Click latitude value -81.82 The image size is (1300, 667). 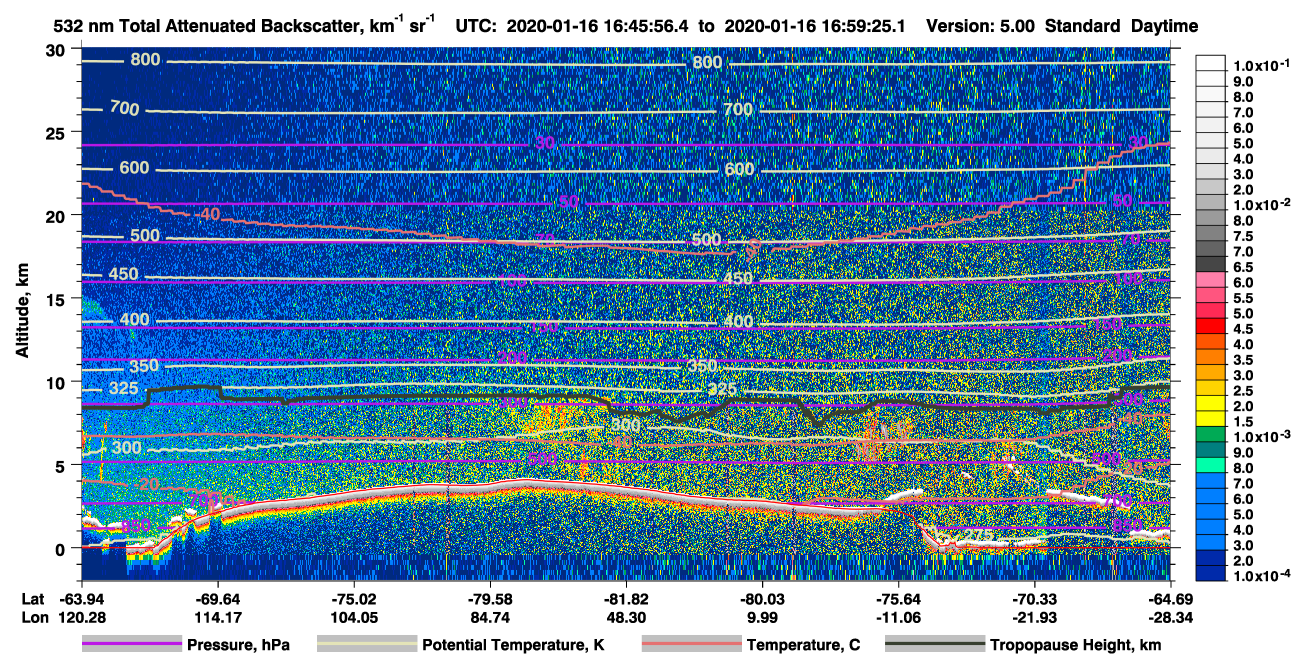pos(626,599)
